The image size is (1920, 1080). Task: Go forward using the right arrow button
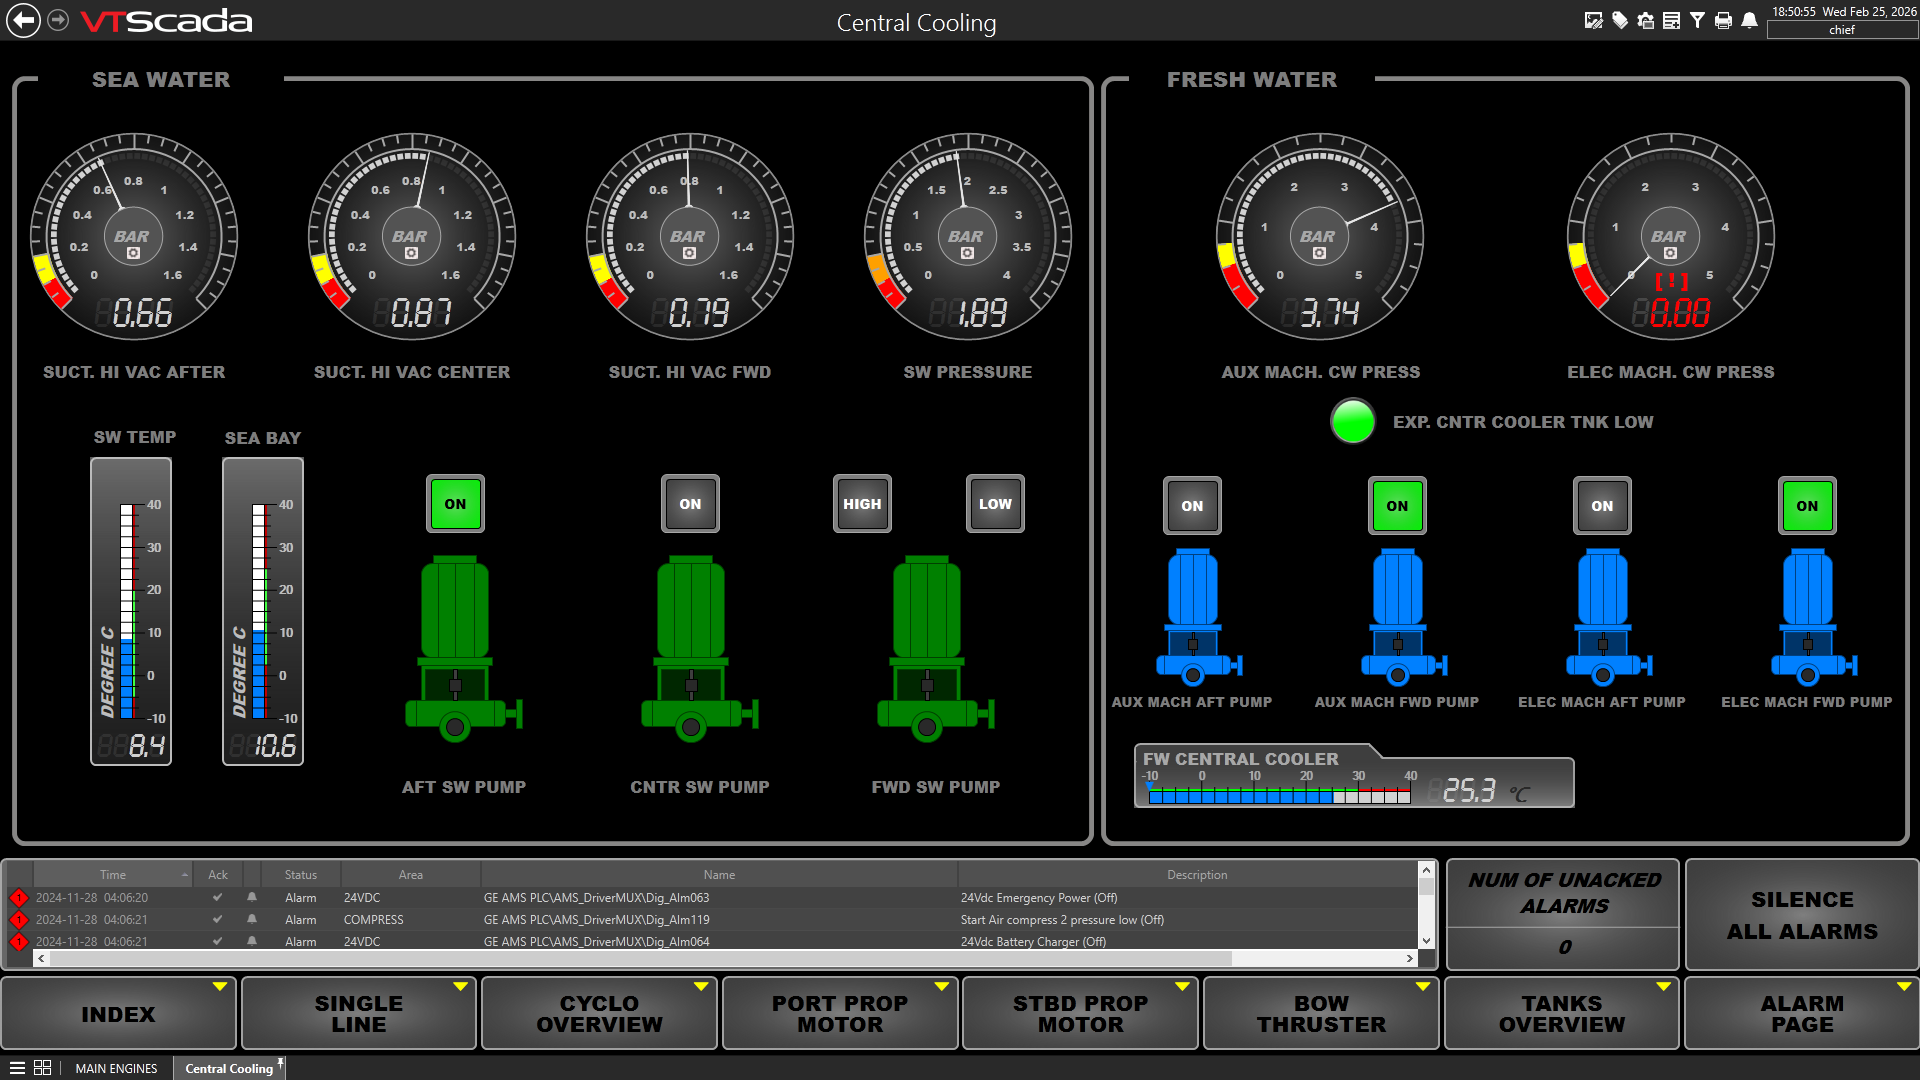click(x=59, y=21)
